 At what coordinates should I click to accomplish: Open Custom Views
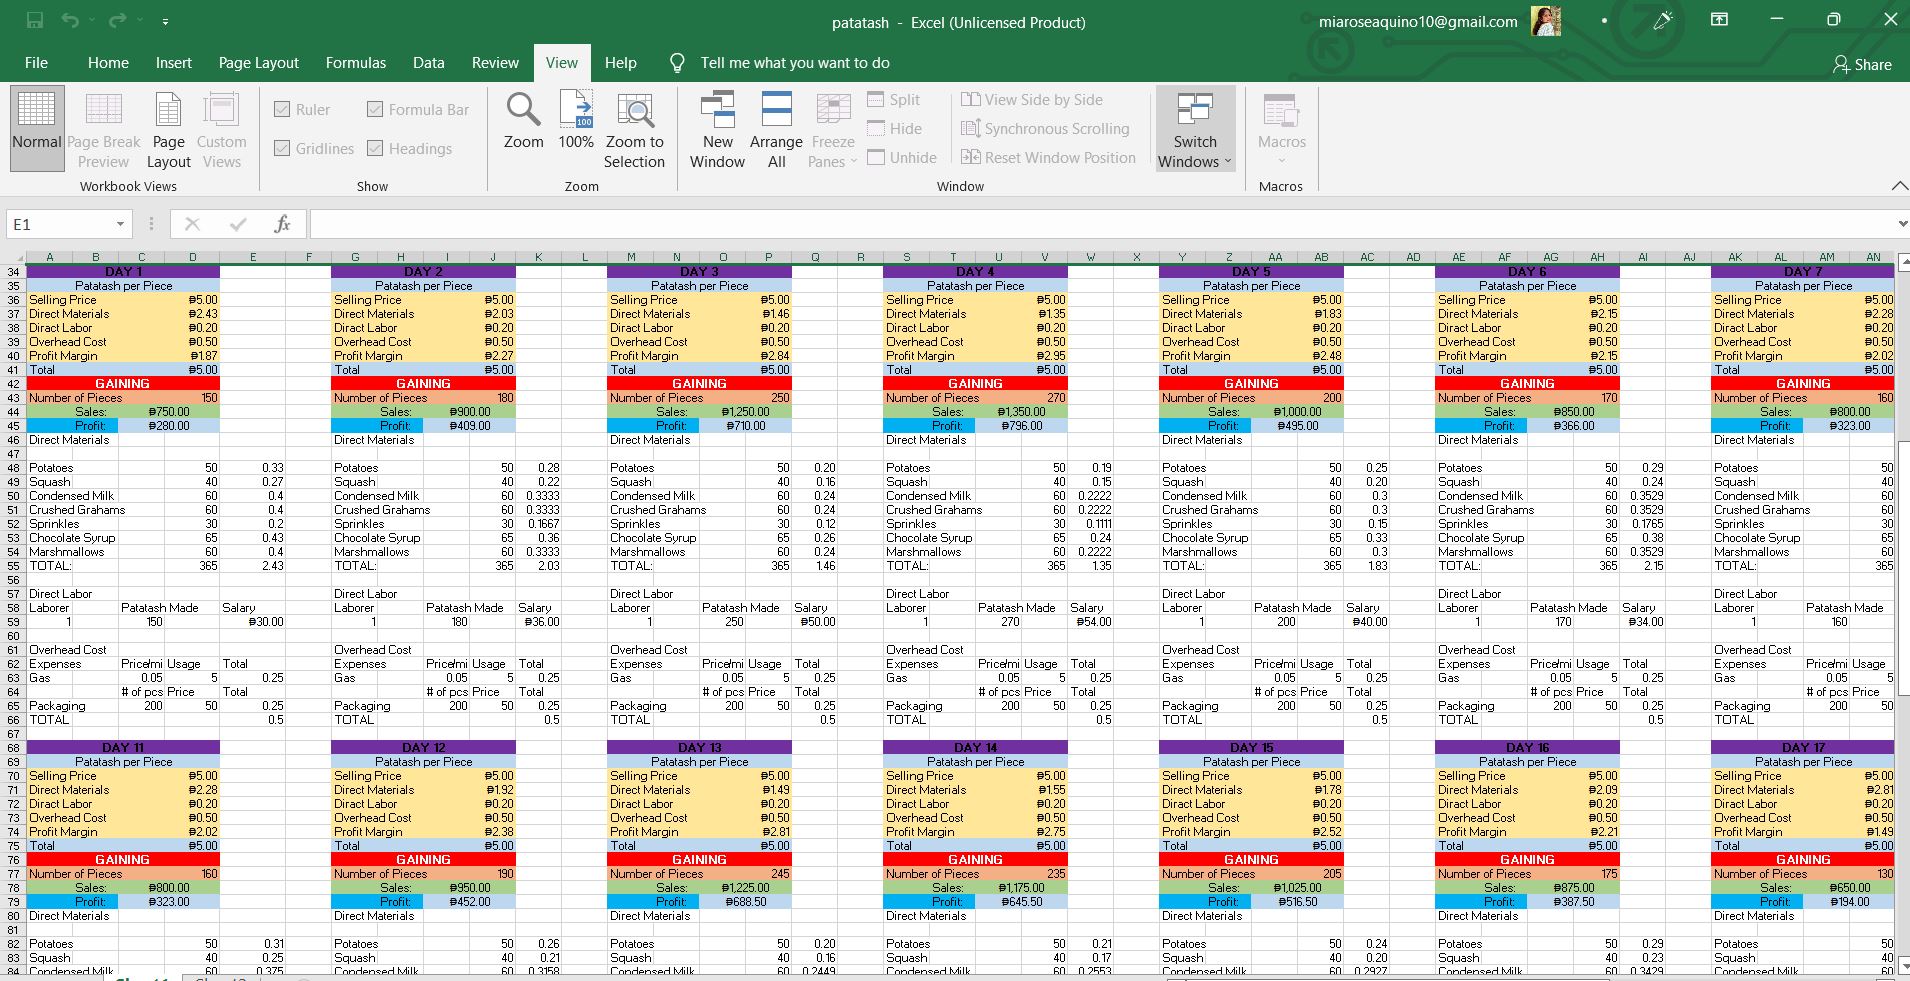(x=221, y=128)
